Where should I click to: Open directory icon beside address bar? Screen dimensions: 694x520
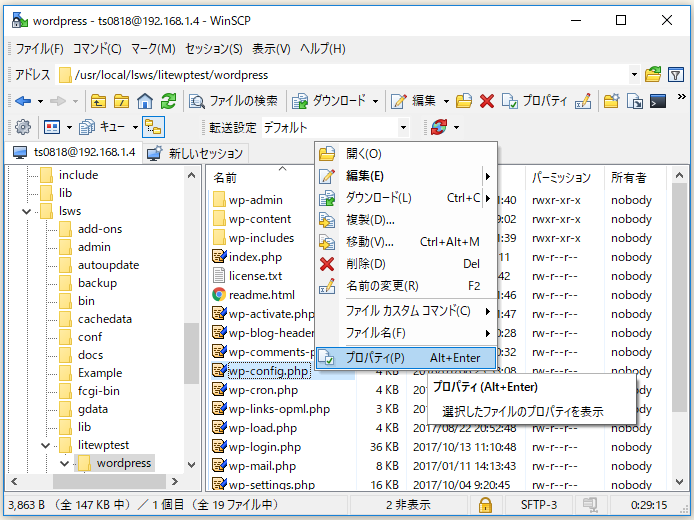pyautogui.click(x=653, y=75)
